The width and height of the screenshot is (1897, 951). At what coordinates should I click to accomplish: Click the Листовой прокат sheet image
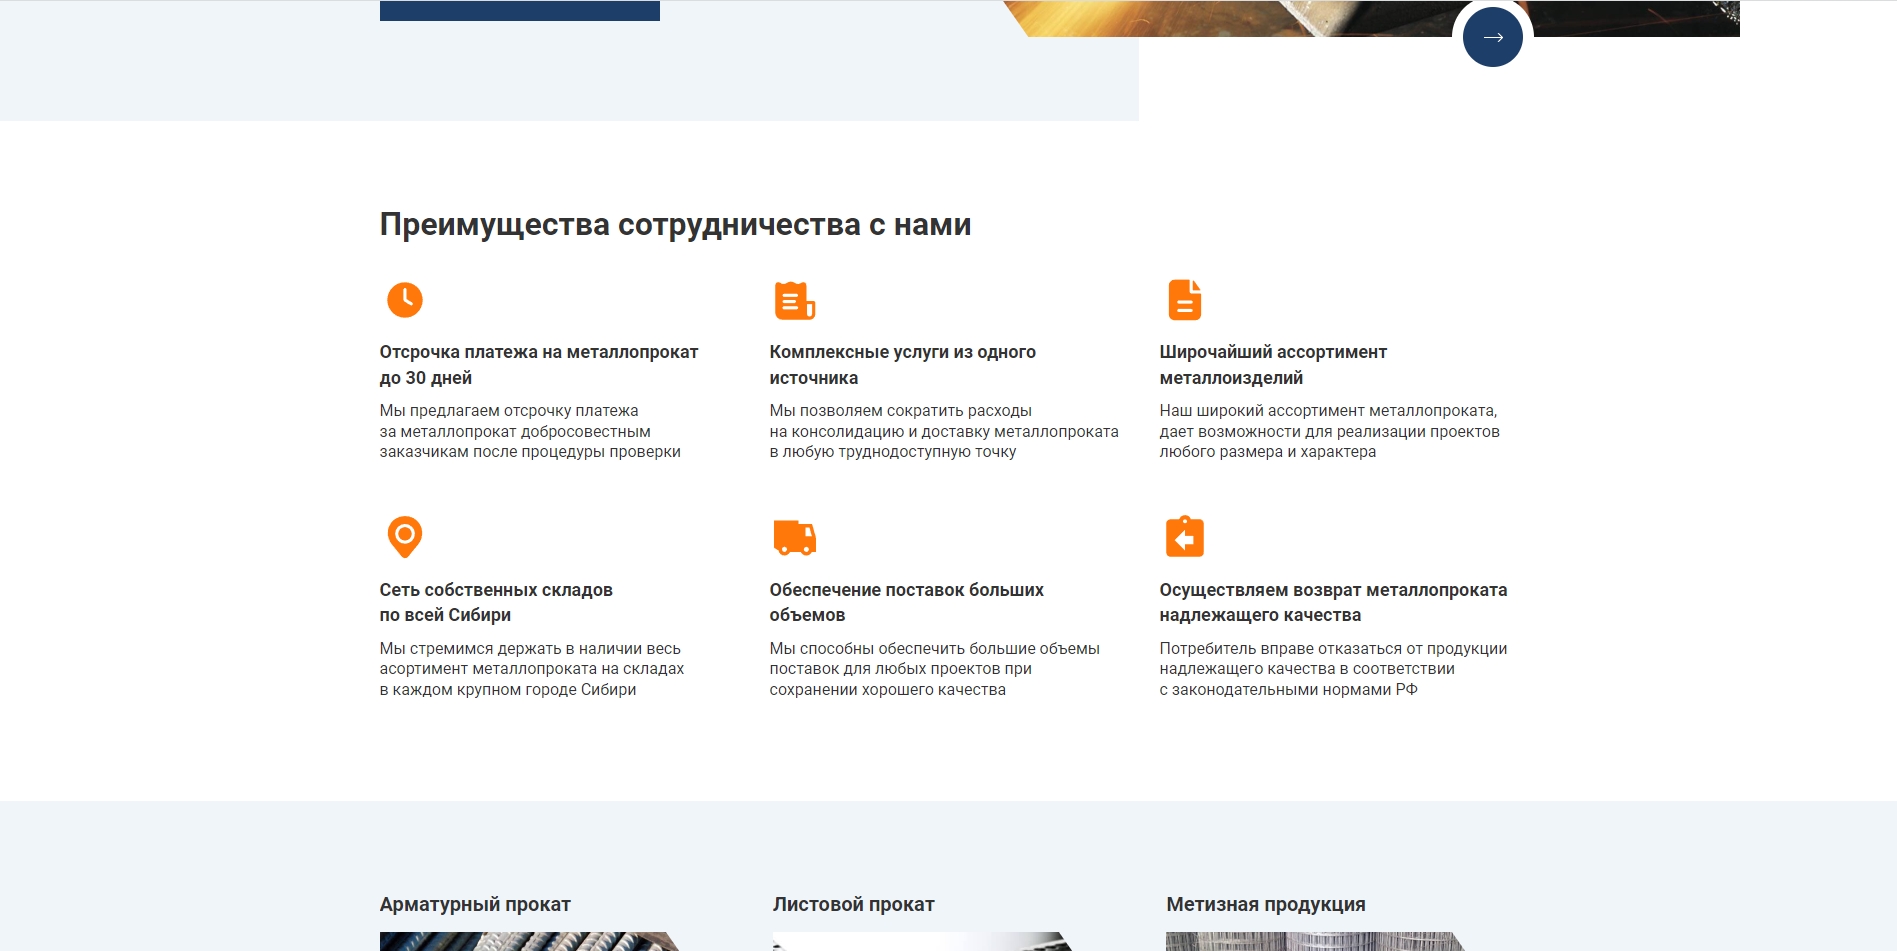click(x=918, y=941)
